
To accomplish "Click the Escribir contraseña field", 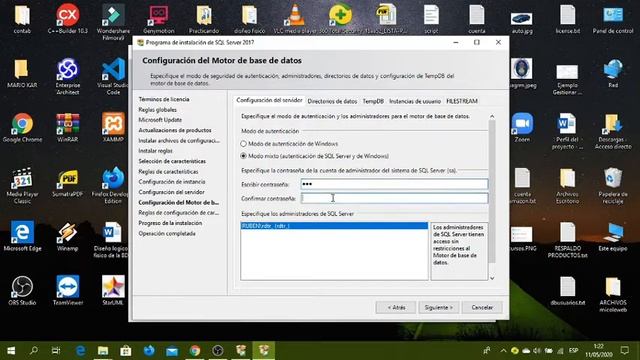I will coord(394,184).
